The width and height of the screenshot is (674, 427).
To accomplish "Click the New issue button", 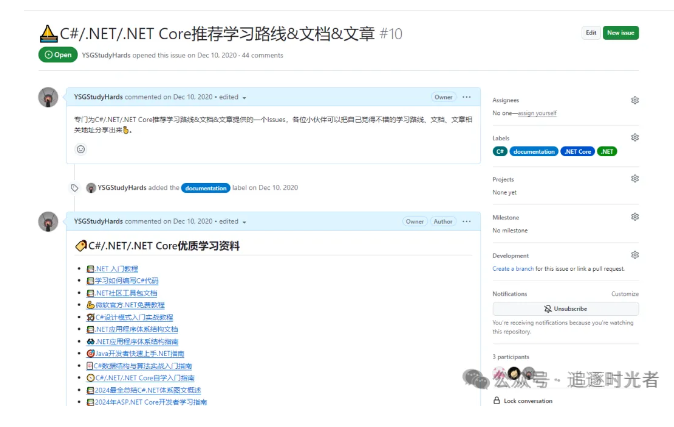I will tap(621, 33).
